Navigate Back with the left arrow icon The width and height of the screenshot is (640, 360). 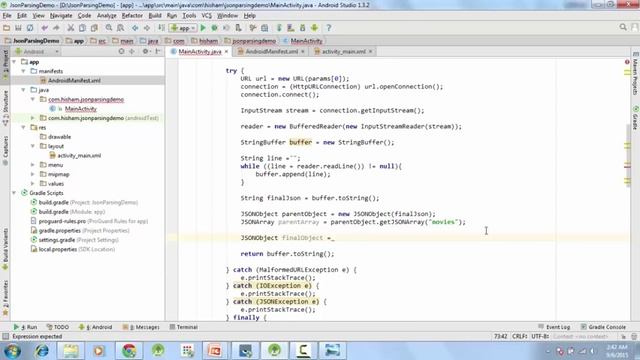(x=135, y=28)
